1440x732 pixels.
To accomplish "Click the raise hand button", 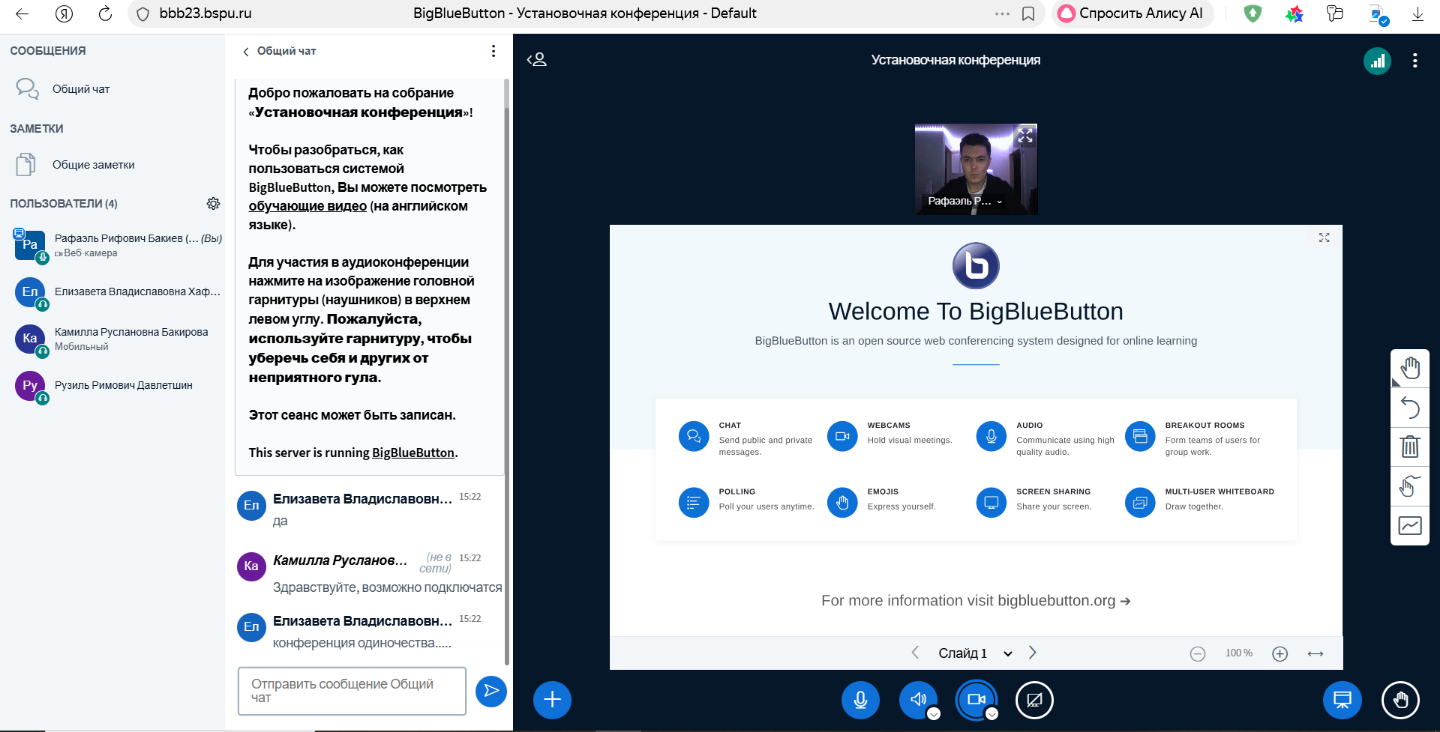I will [1401, 700].
